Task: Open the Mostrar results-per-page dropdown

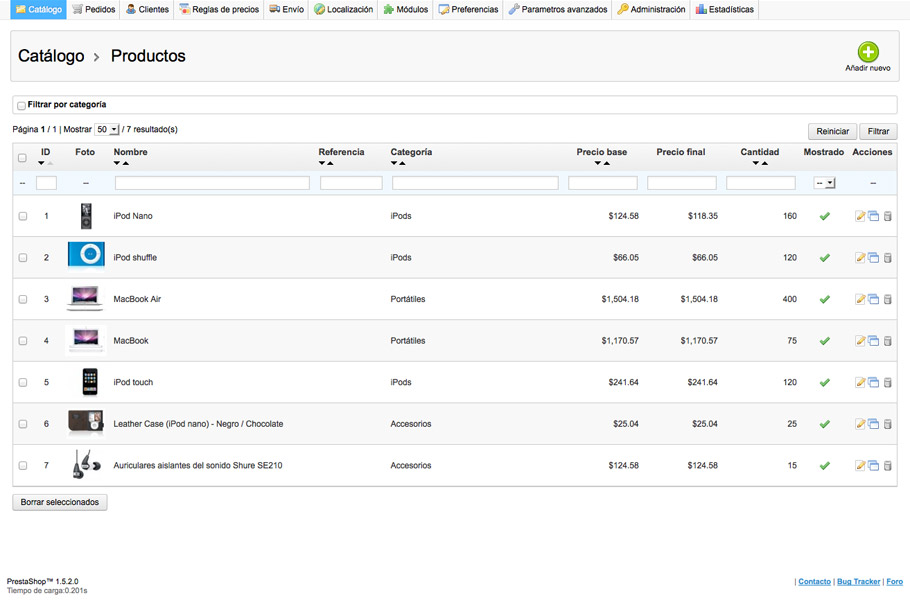Action: click(x=106, y=130)
